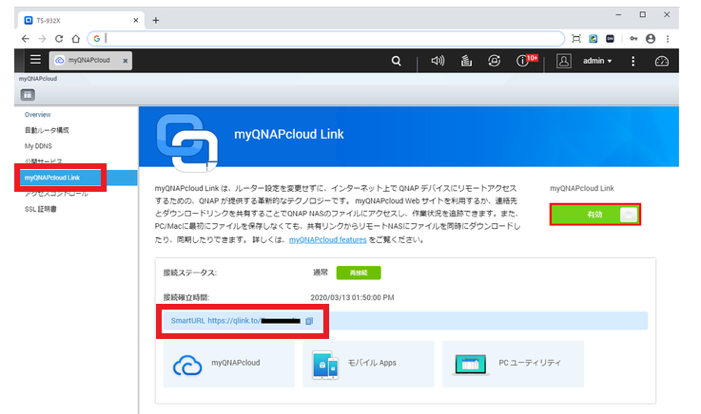Focus the browser address bar
The width and height of the screenshot is (701, 414).
(x=326, y=39)
